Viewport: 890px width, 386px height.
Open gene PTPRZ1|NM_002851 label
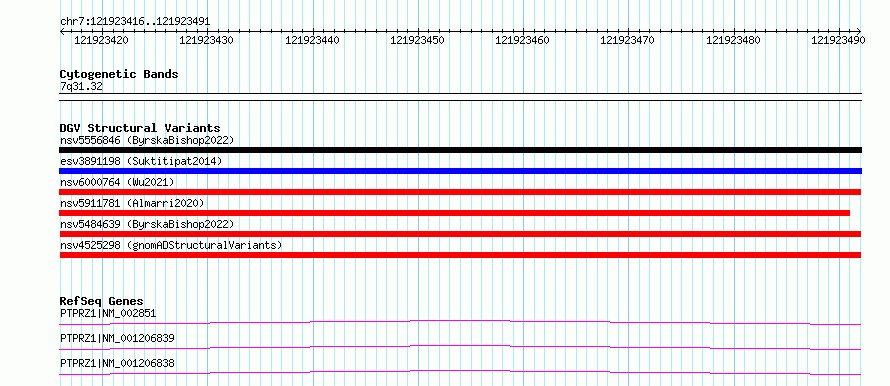pos(108,313)
